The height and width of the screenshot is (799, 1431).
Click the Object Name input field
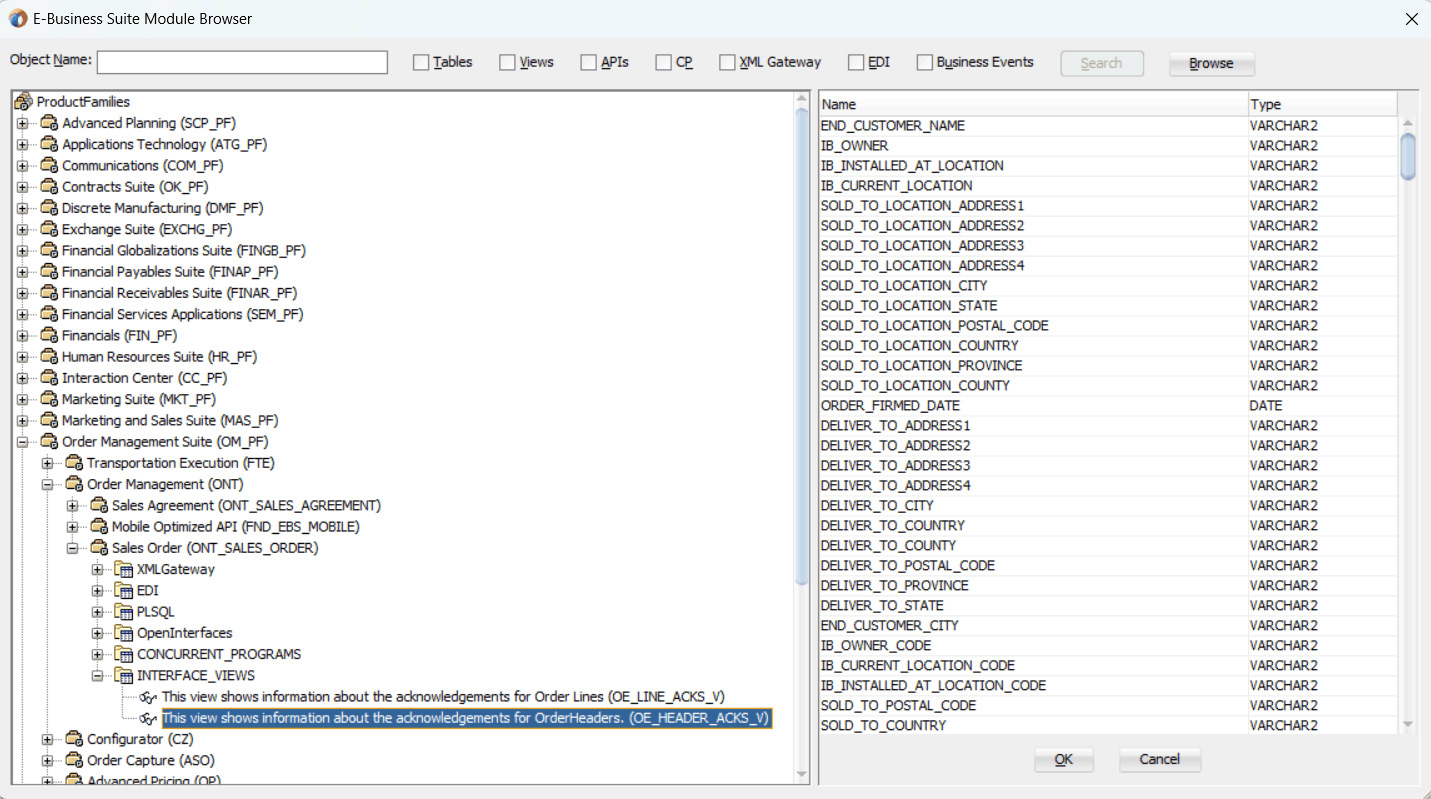tap(242, 62)
